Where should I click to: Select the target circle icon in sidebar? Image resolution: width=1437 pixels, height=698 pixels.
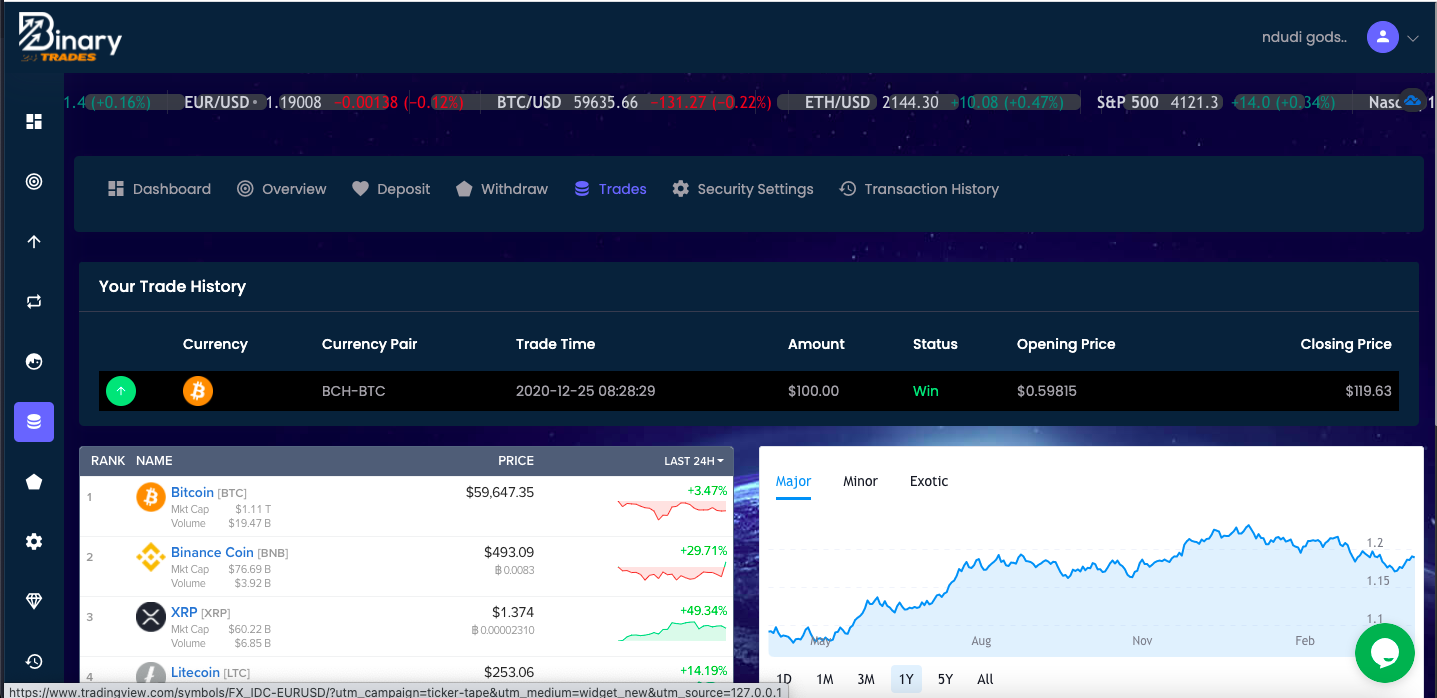pyautogui.click(x=34, y=182)
